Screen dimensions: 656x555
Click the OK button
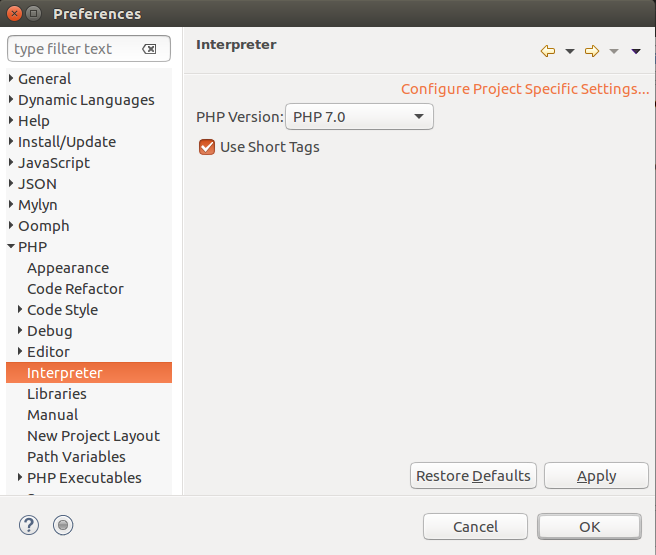589,527
